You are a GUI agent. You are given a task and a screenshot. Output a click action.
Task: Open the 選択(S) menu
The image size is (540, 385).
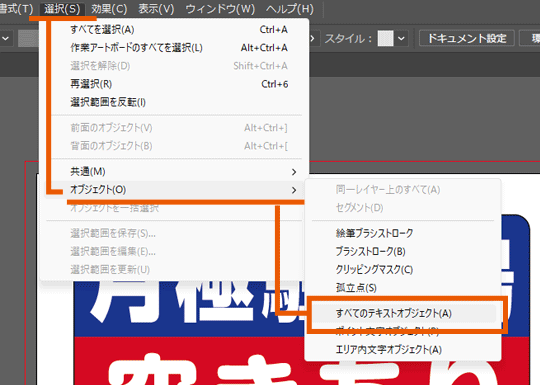62,9
